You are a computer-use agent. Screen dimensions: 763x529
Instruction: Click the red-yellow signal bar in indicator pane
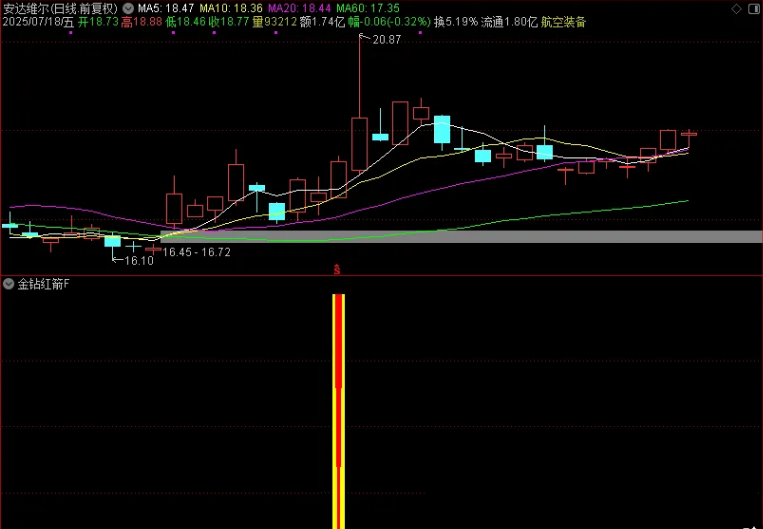click(x=339, y=410)
